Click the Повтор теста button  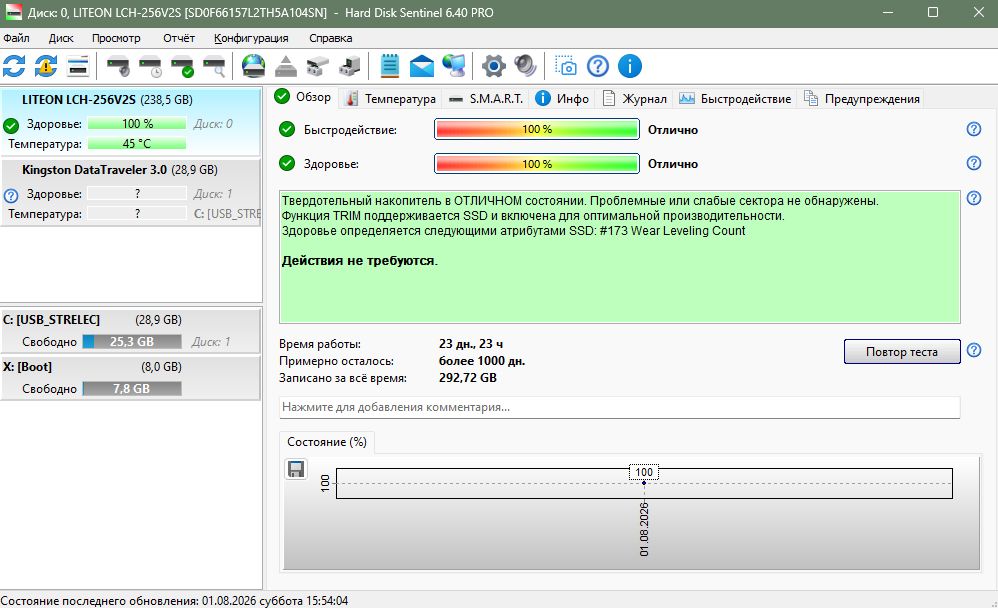(x=902, y=351)
